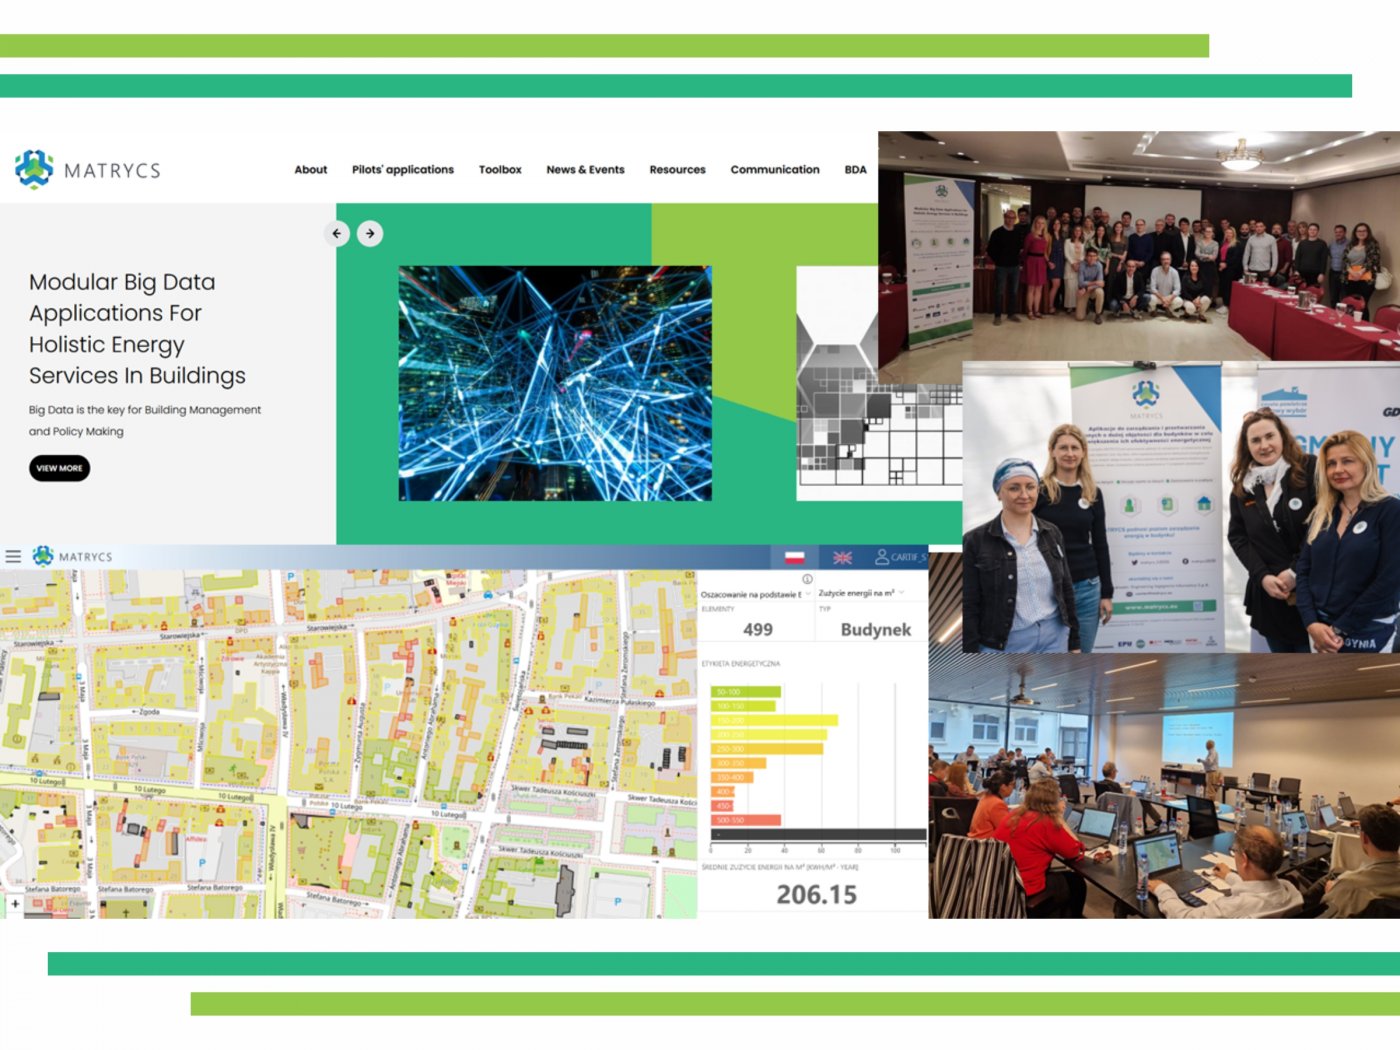Screen dimensions: 1400x1050
Task: Click the VIEW MORE button
Action: tap(59, 468)
